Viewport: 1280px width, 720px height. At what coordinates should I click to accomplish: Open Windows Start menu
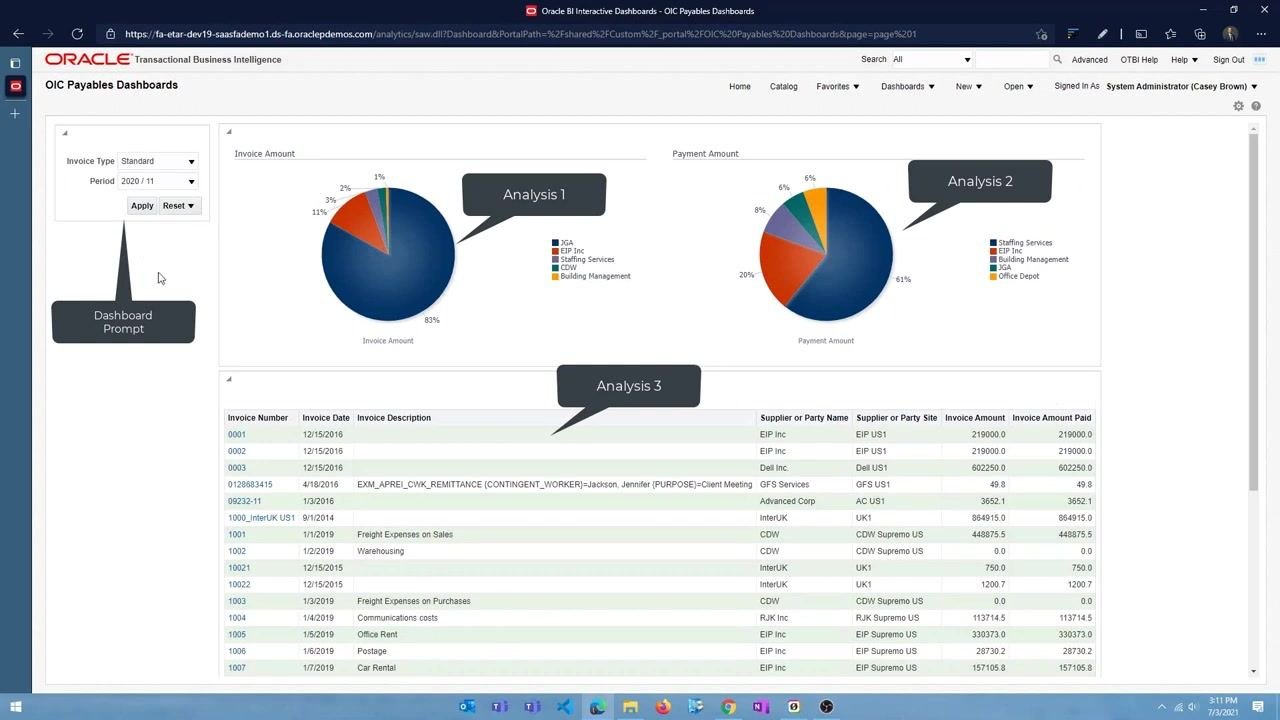(16, 707)
